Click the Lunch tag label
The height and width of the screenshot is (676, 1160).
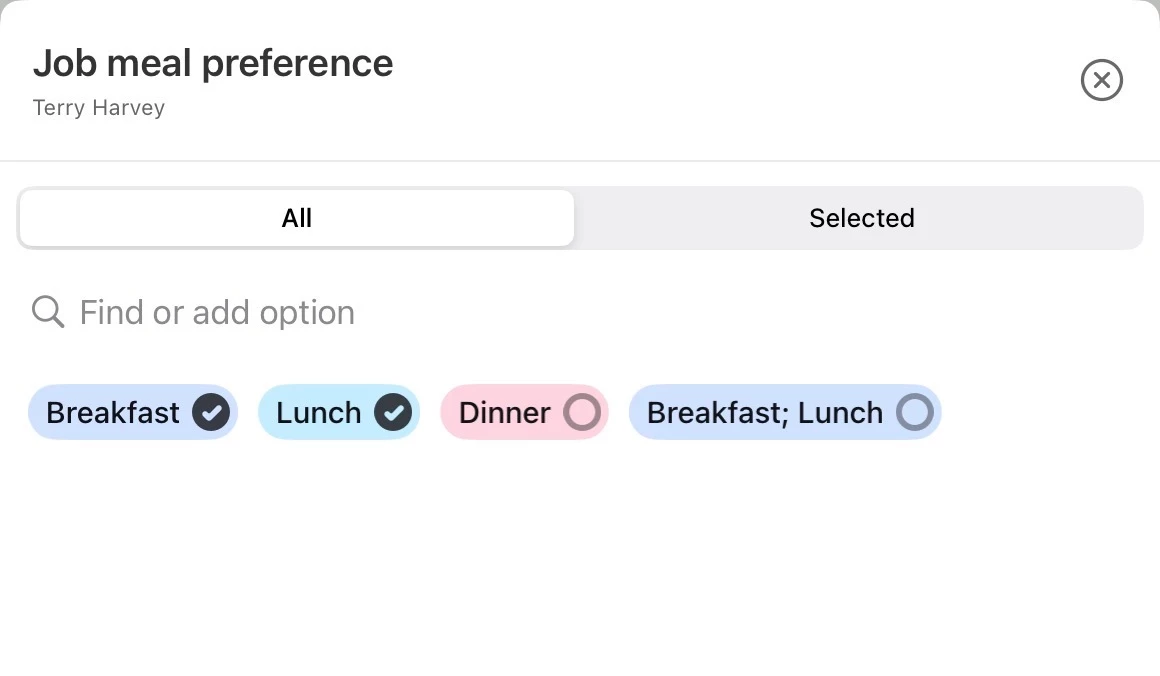pos(318,412)
